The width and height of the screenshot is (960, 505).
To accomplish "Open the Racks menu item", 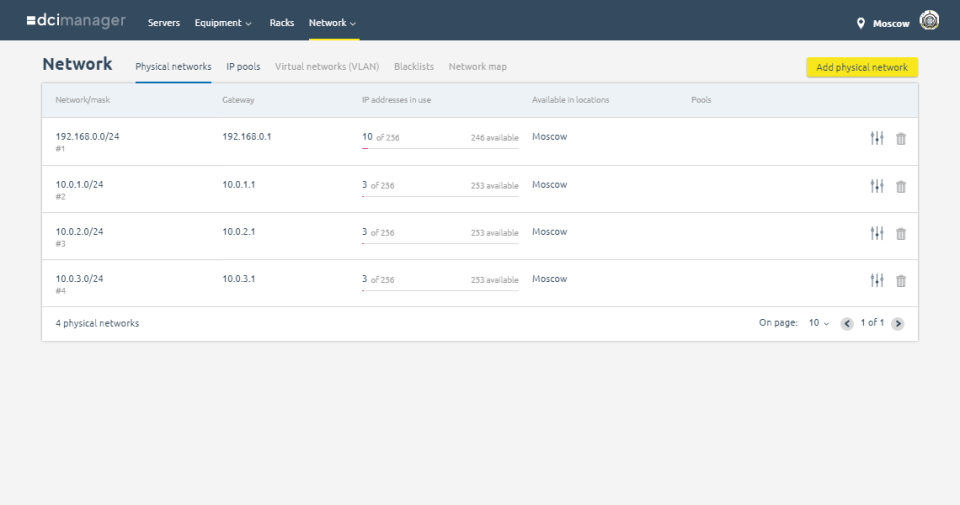I will pos(282,23).
